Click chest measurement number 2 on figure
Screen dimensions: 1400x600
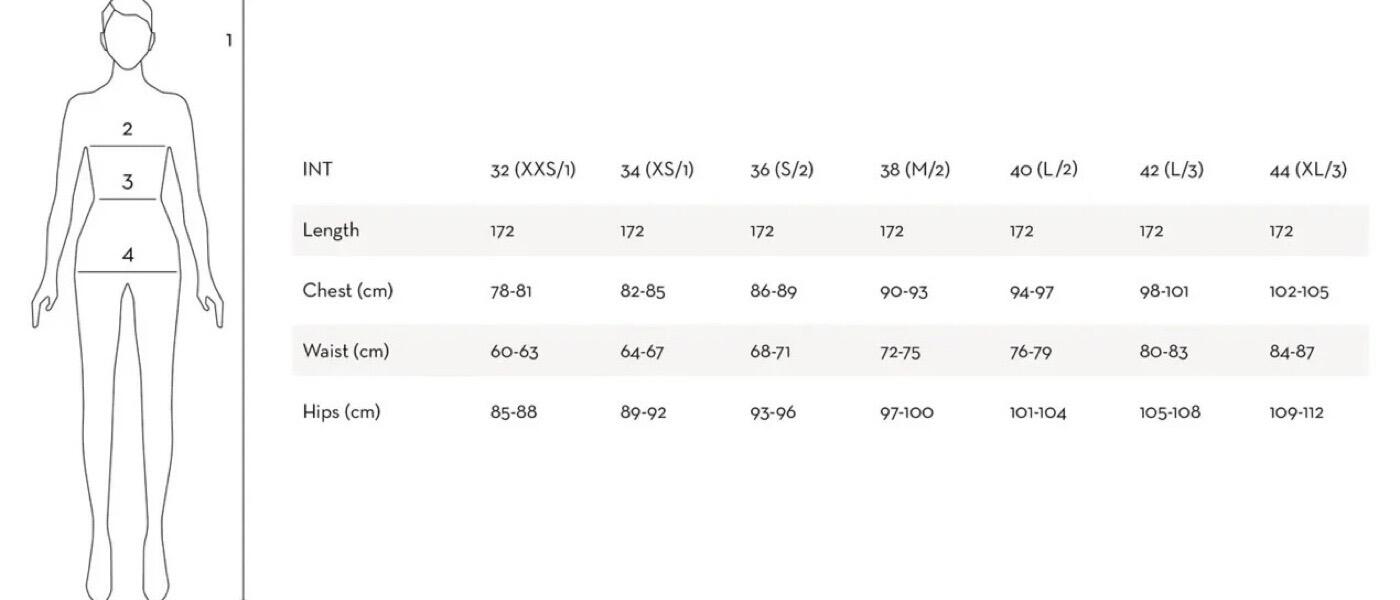(x=127, y=129)
